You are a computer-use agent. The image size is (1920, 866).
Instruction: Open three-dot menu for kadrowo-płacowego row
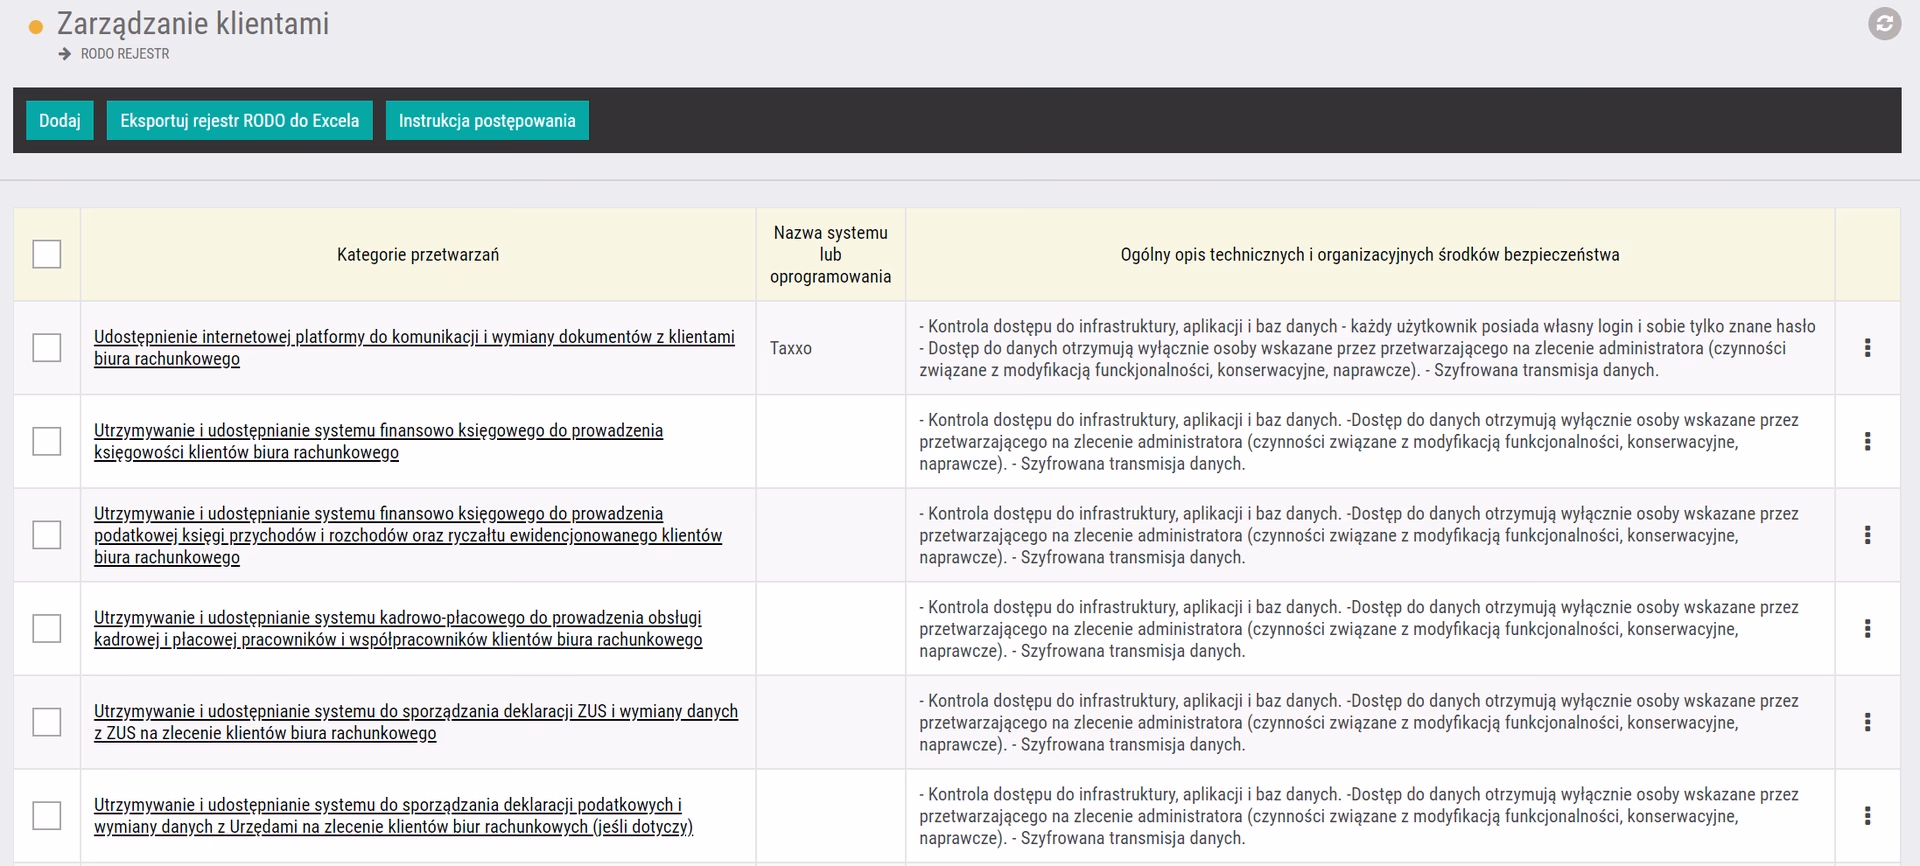[1867, 629]
